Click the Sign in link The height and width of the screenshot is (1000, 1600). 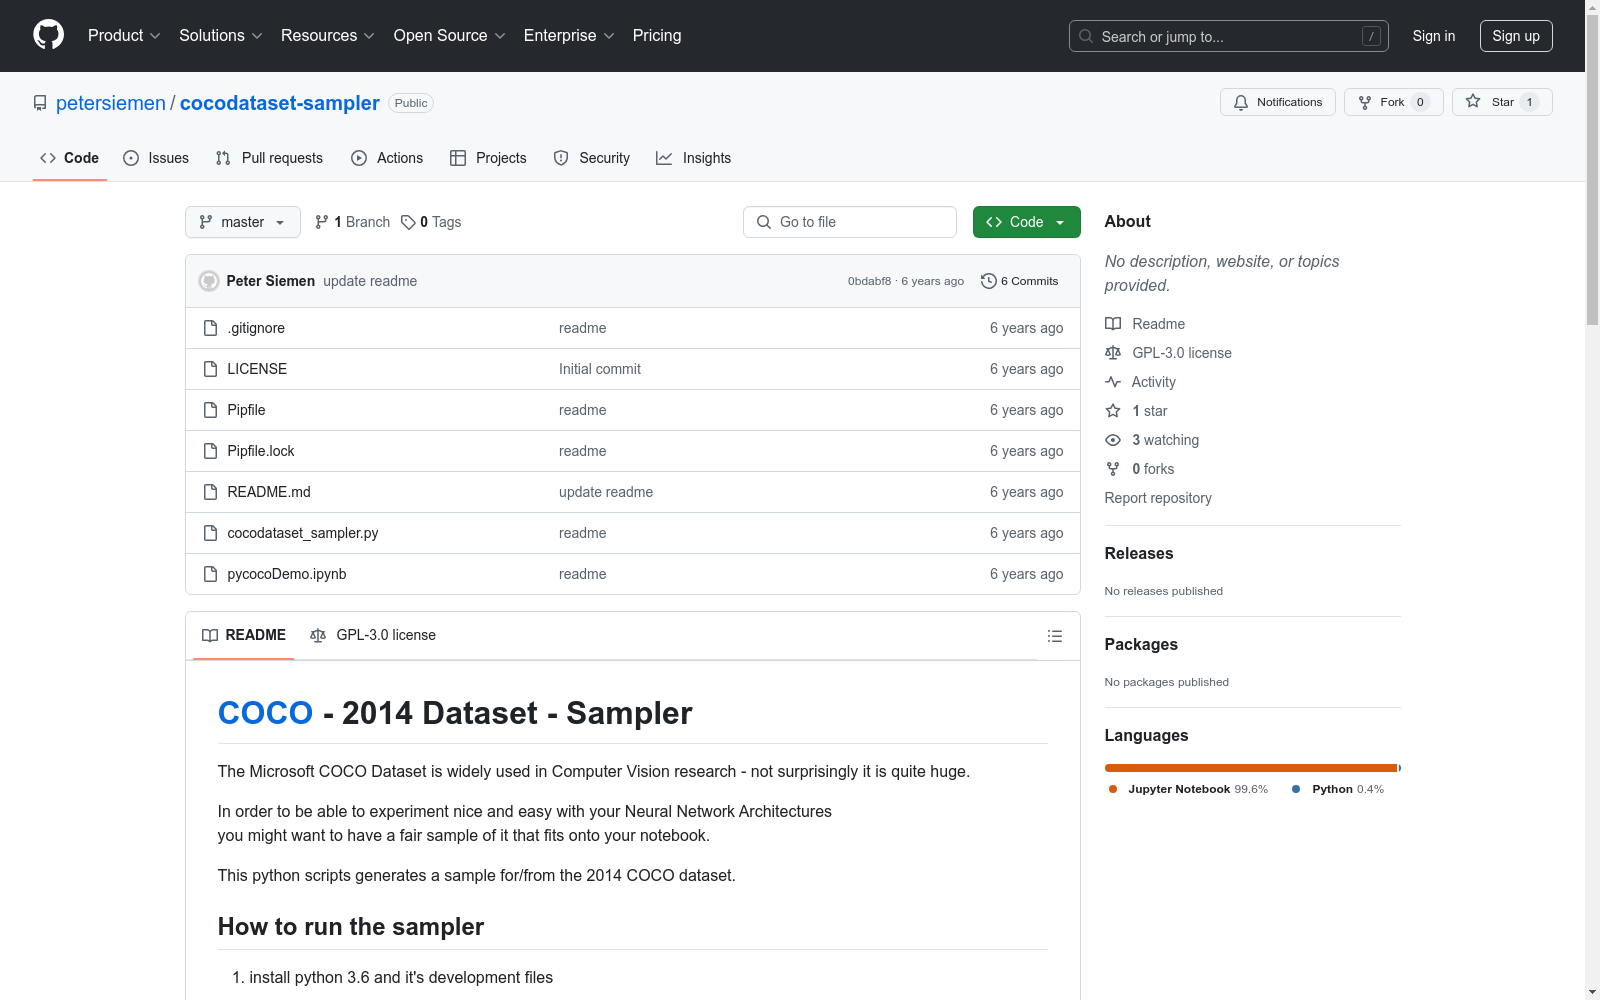(1434, 36)
